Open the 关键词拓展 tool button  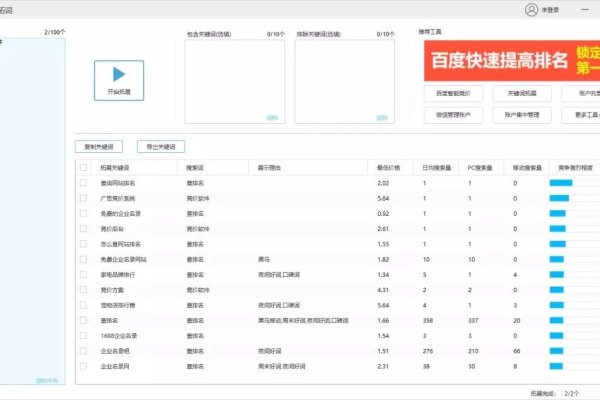click(522, 93)
